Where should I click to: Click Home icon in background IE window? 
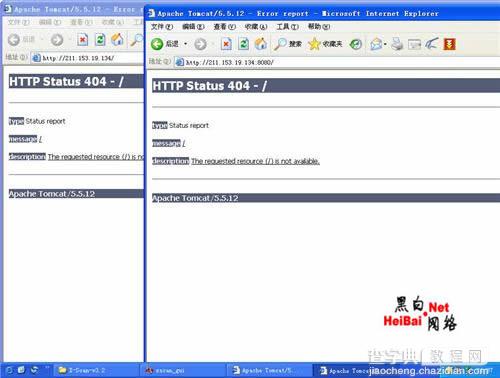point(117,40)
